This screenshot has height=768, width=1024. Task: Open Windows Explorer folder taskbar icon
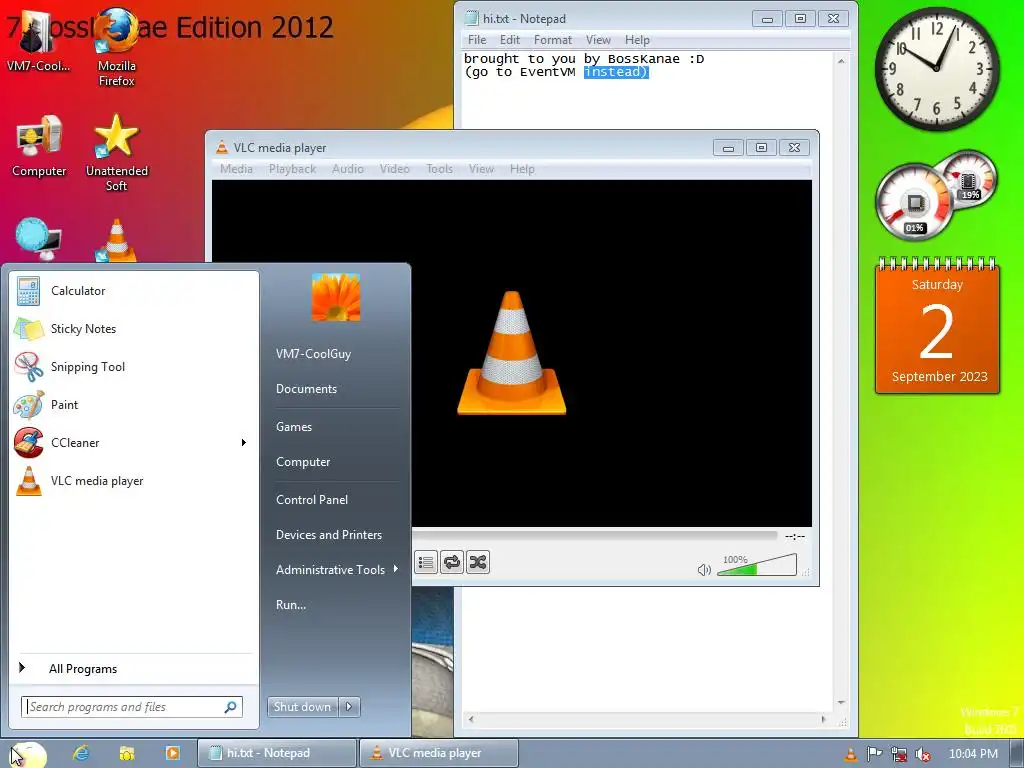127,753
